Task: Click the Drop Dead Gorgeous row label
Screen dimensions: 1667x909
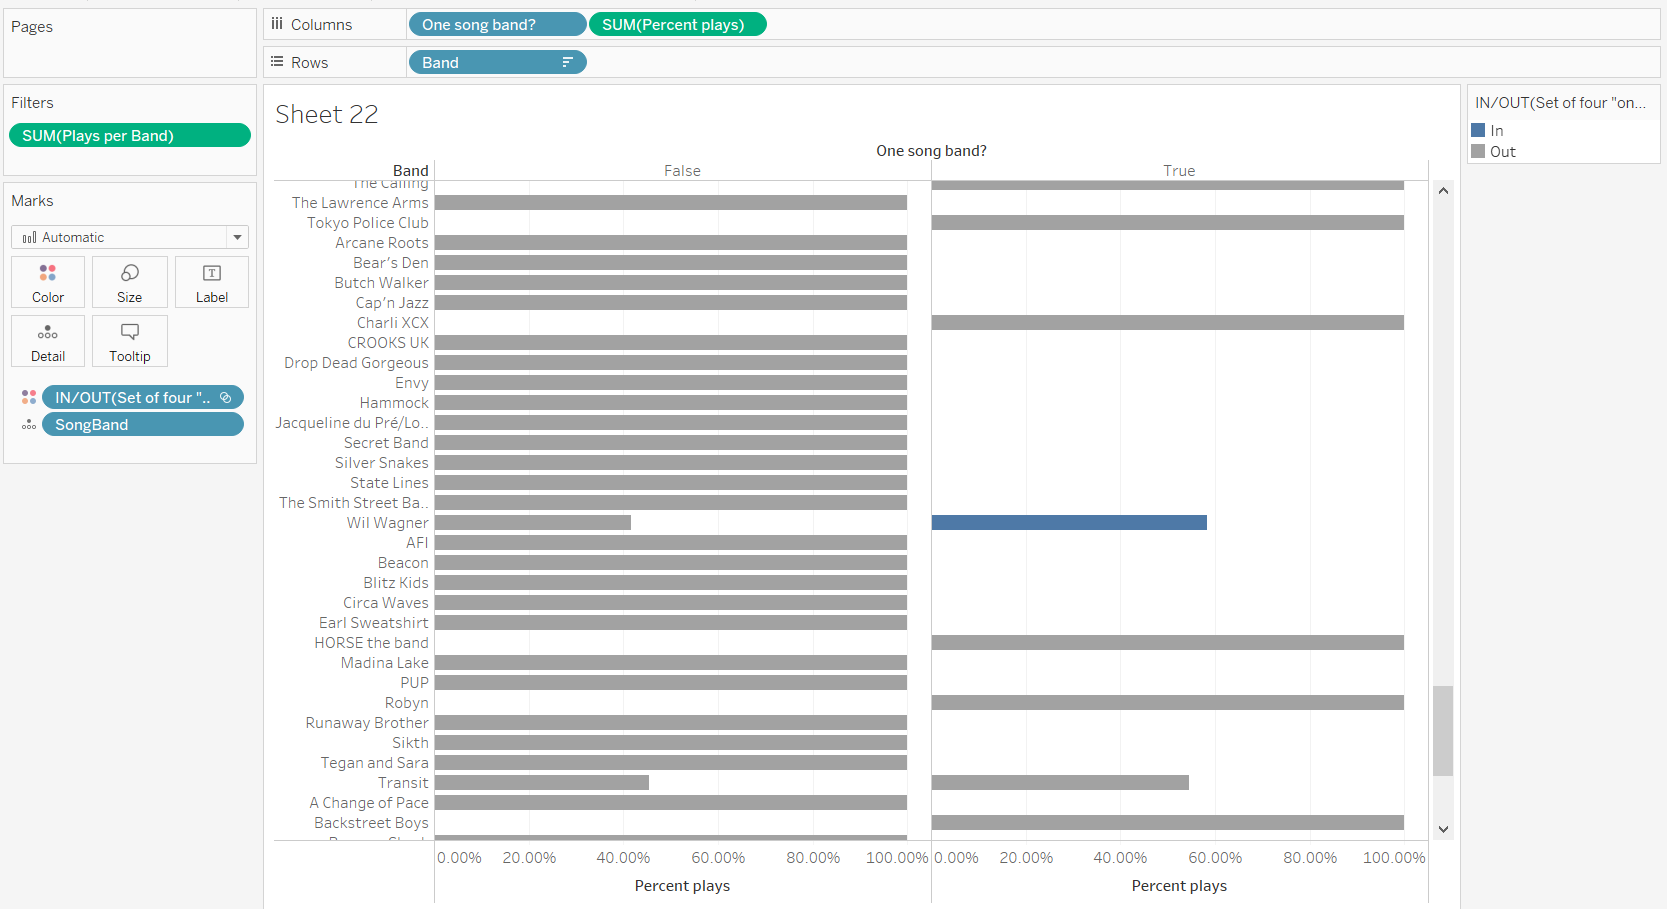Action: coord(356,362)
